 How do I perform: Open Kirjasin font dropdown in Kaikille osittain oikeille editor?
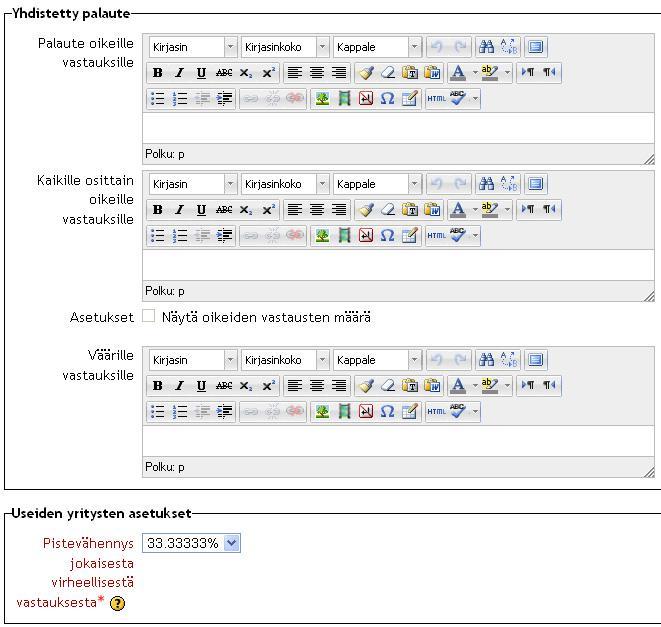193,184
